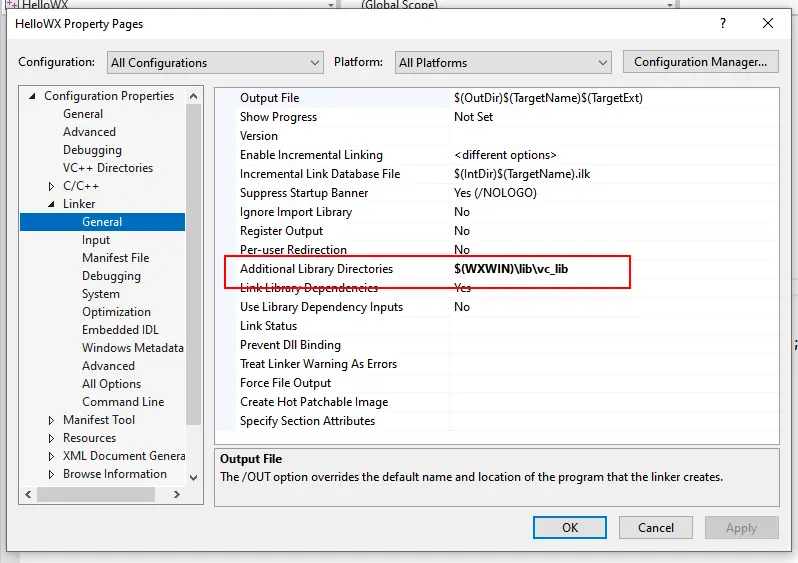This screenshot has height=563, width=798.
Task: Expand the Manifest Tool node
Action: [x=52, y=420]
